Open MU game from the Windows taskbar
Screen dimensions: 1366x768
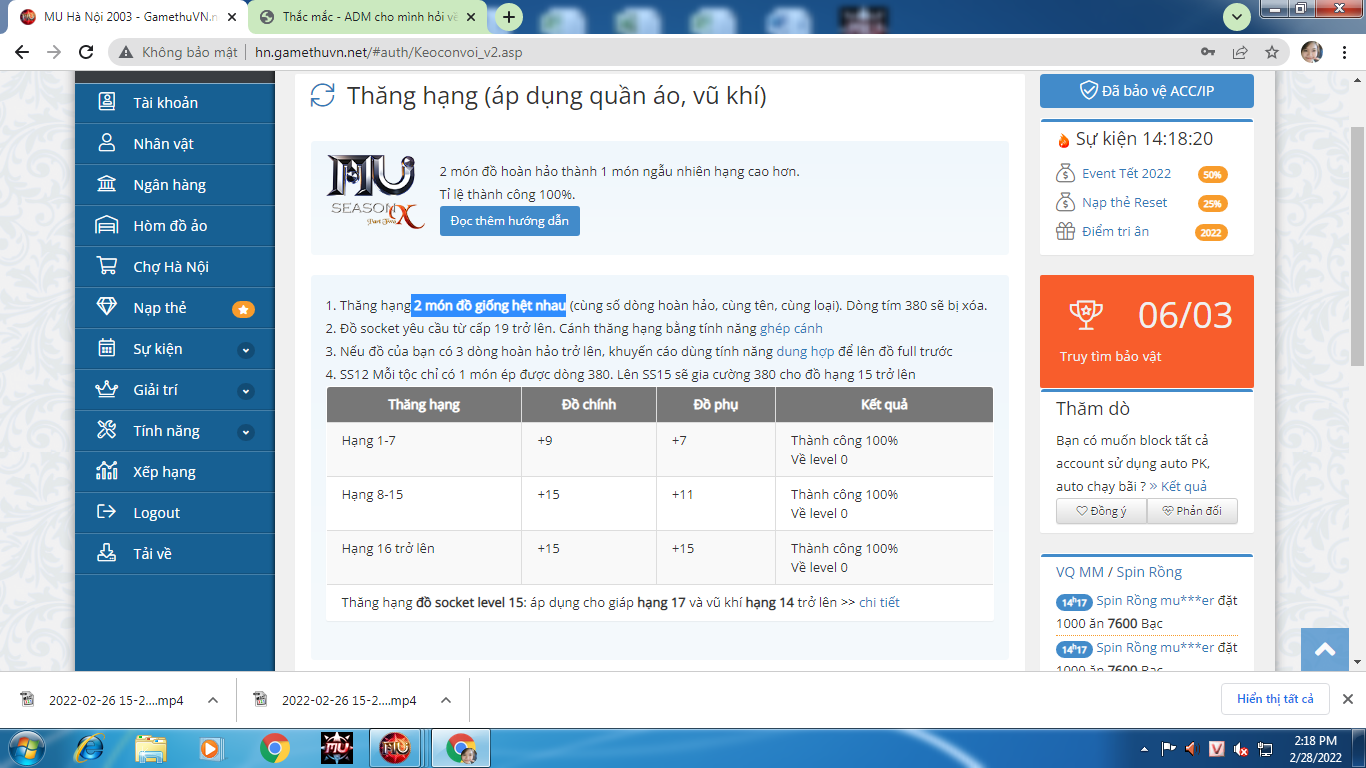click(x=336, y=747)
